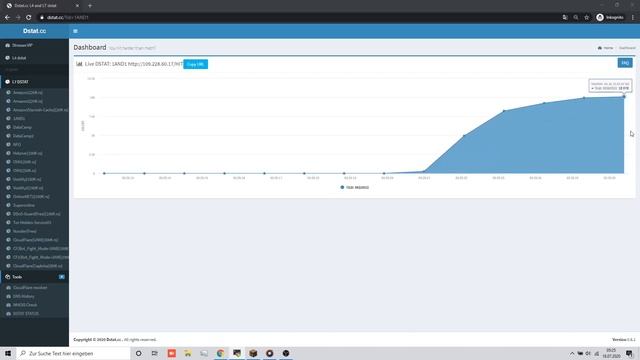The height and width of the screenshot is (360, 640).
Task: Click the last data point on chart
Action: [x=624, y=97]
